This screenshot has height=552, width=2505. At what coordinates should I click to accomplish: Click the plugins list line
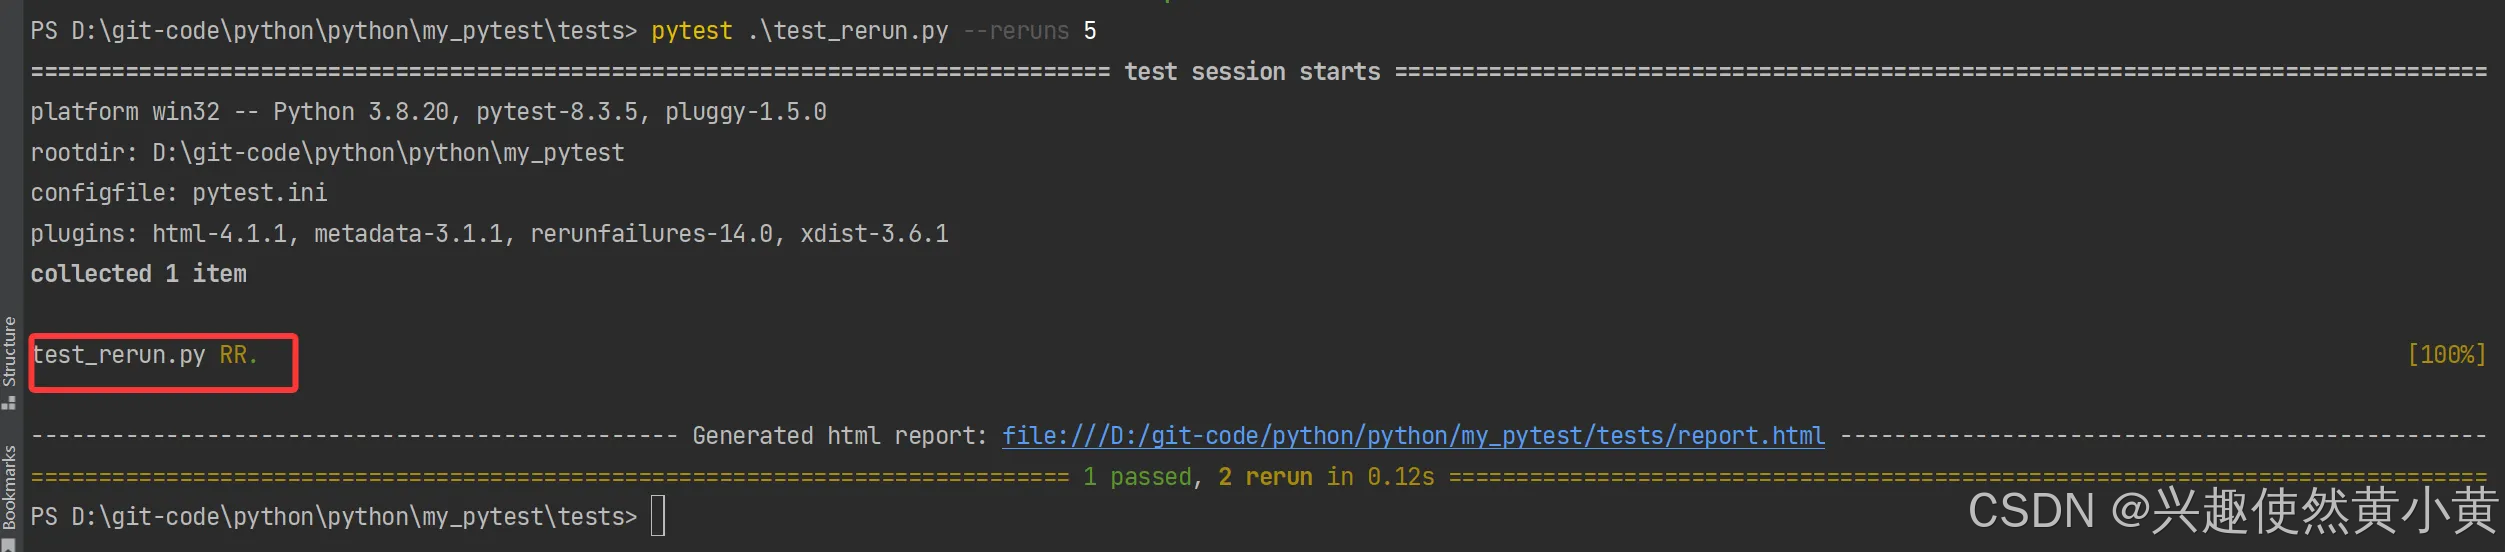coord(489,234)
